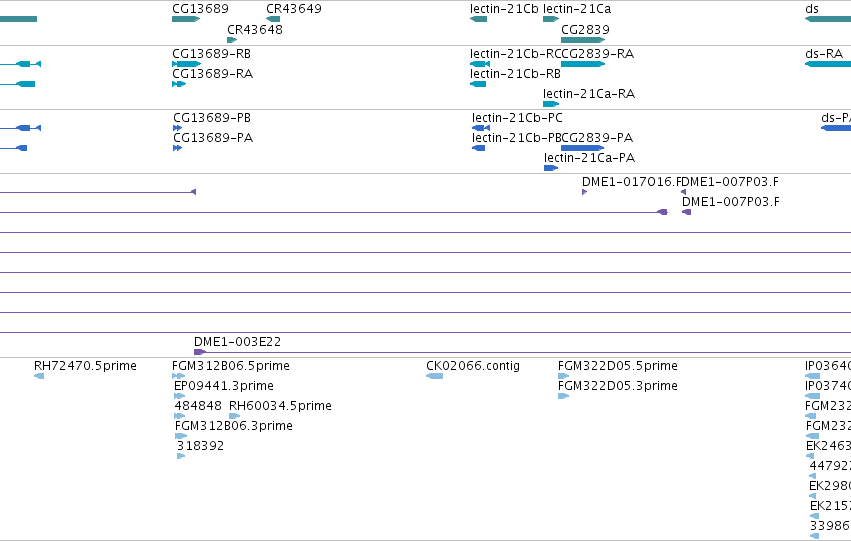Select the ds-RA transcript

(x=828, y=64)
